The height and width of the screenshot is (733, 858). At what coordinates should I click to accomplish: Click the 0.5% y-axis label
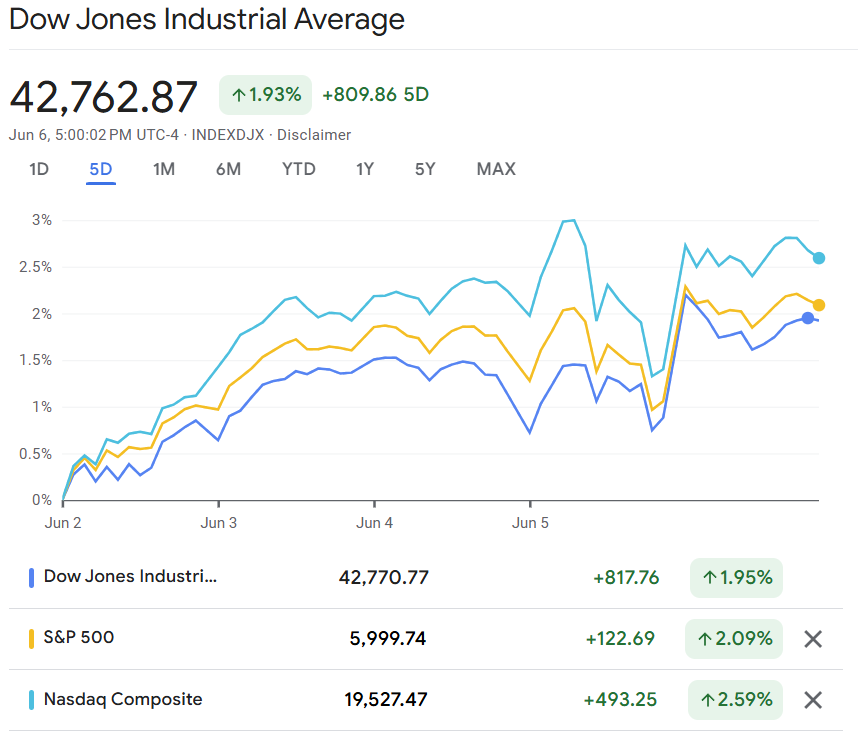click(36, 453)
